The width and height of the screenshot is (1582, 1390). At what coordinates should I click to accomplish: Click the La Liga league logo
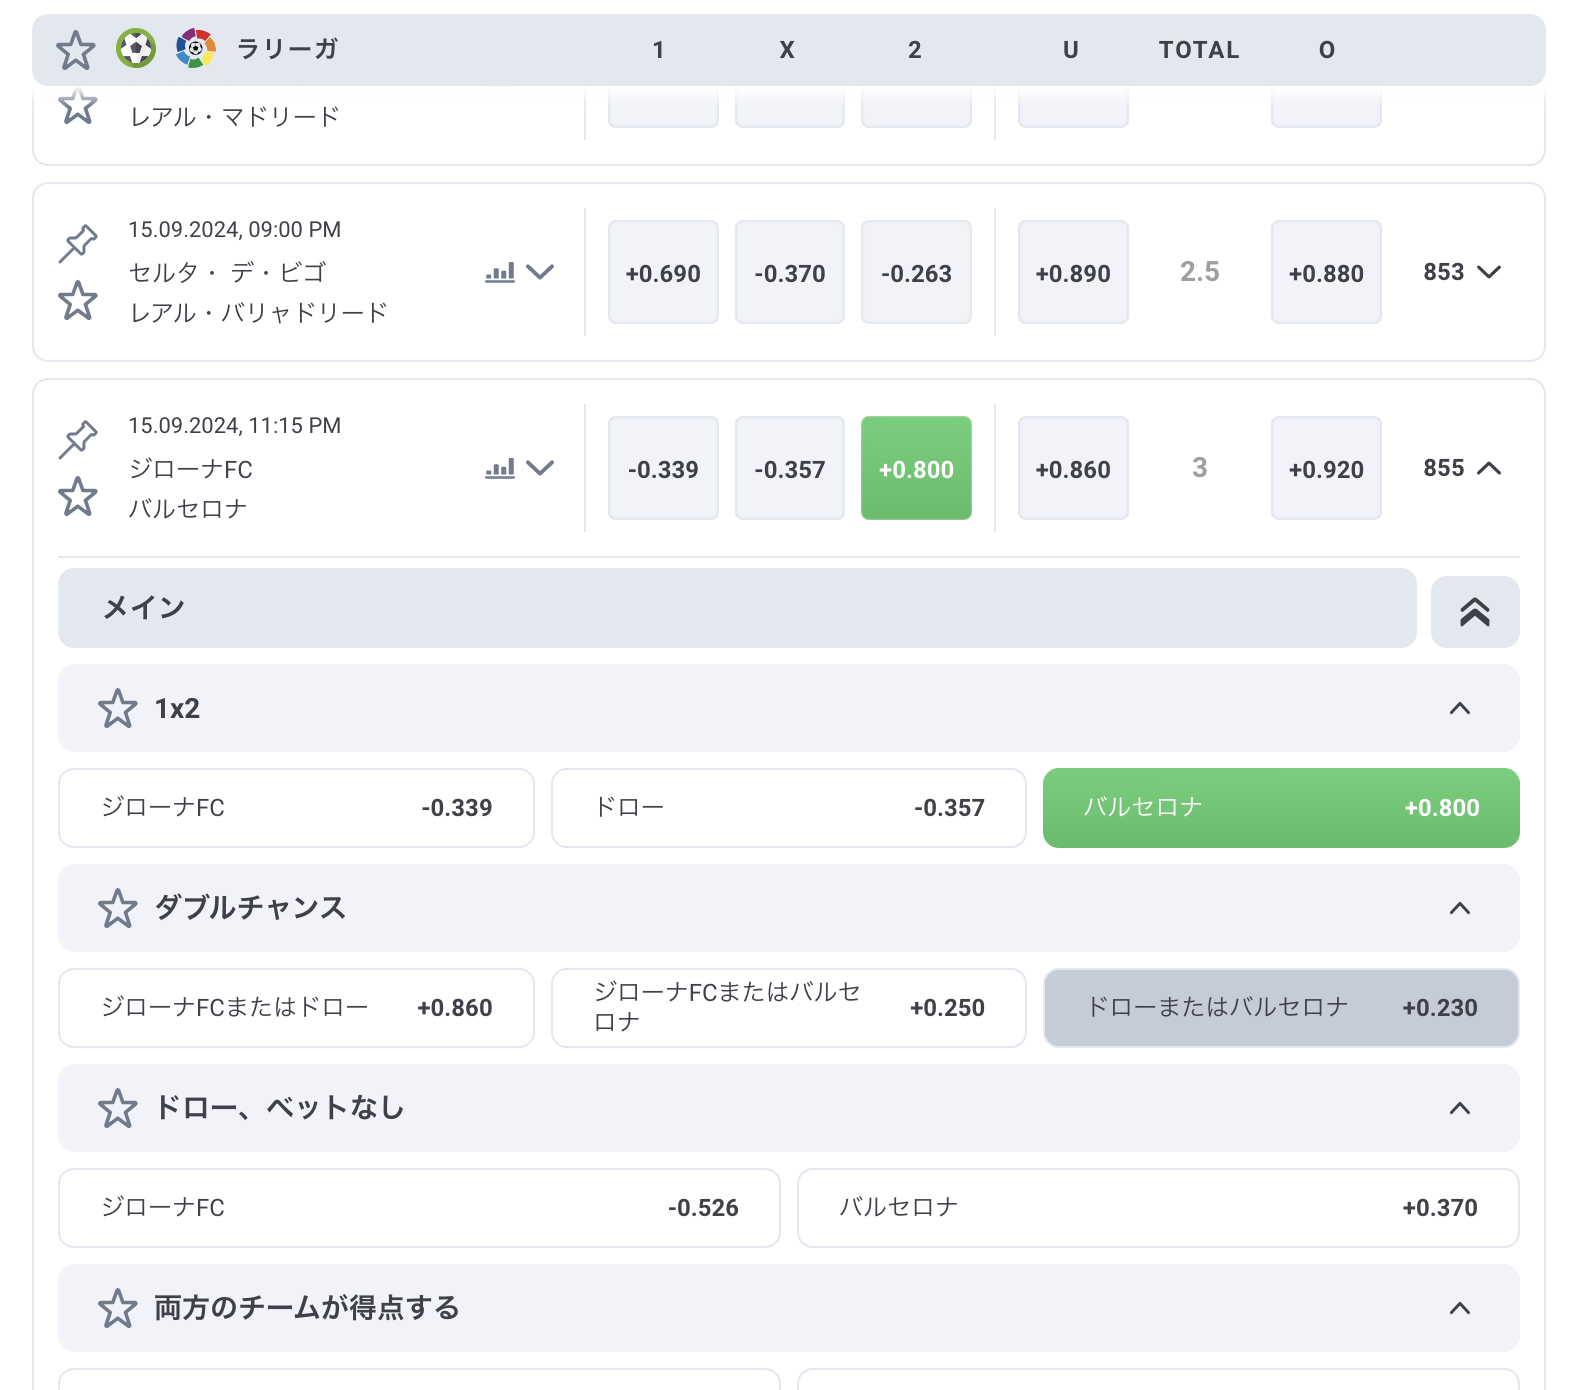coord(195,48)
